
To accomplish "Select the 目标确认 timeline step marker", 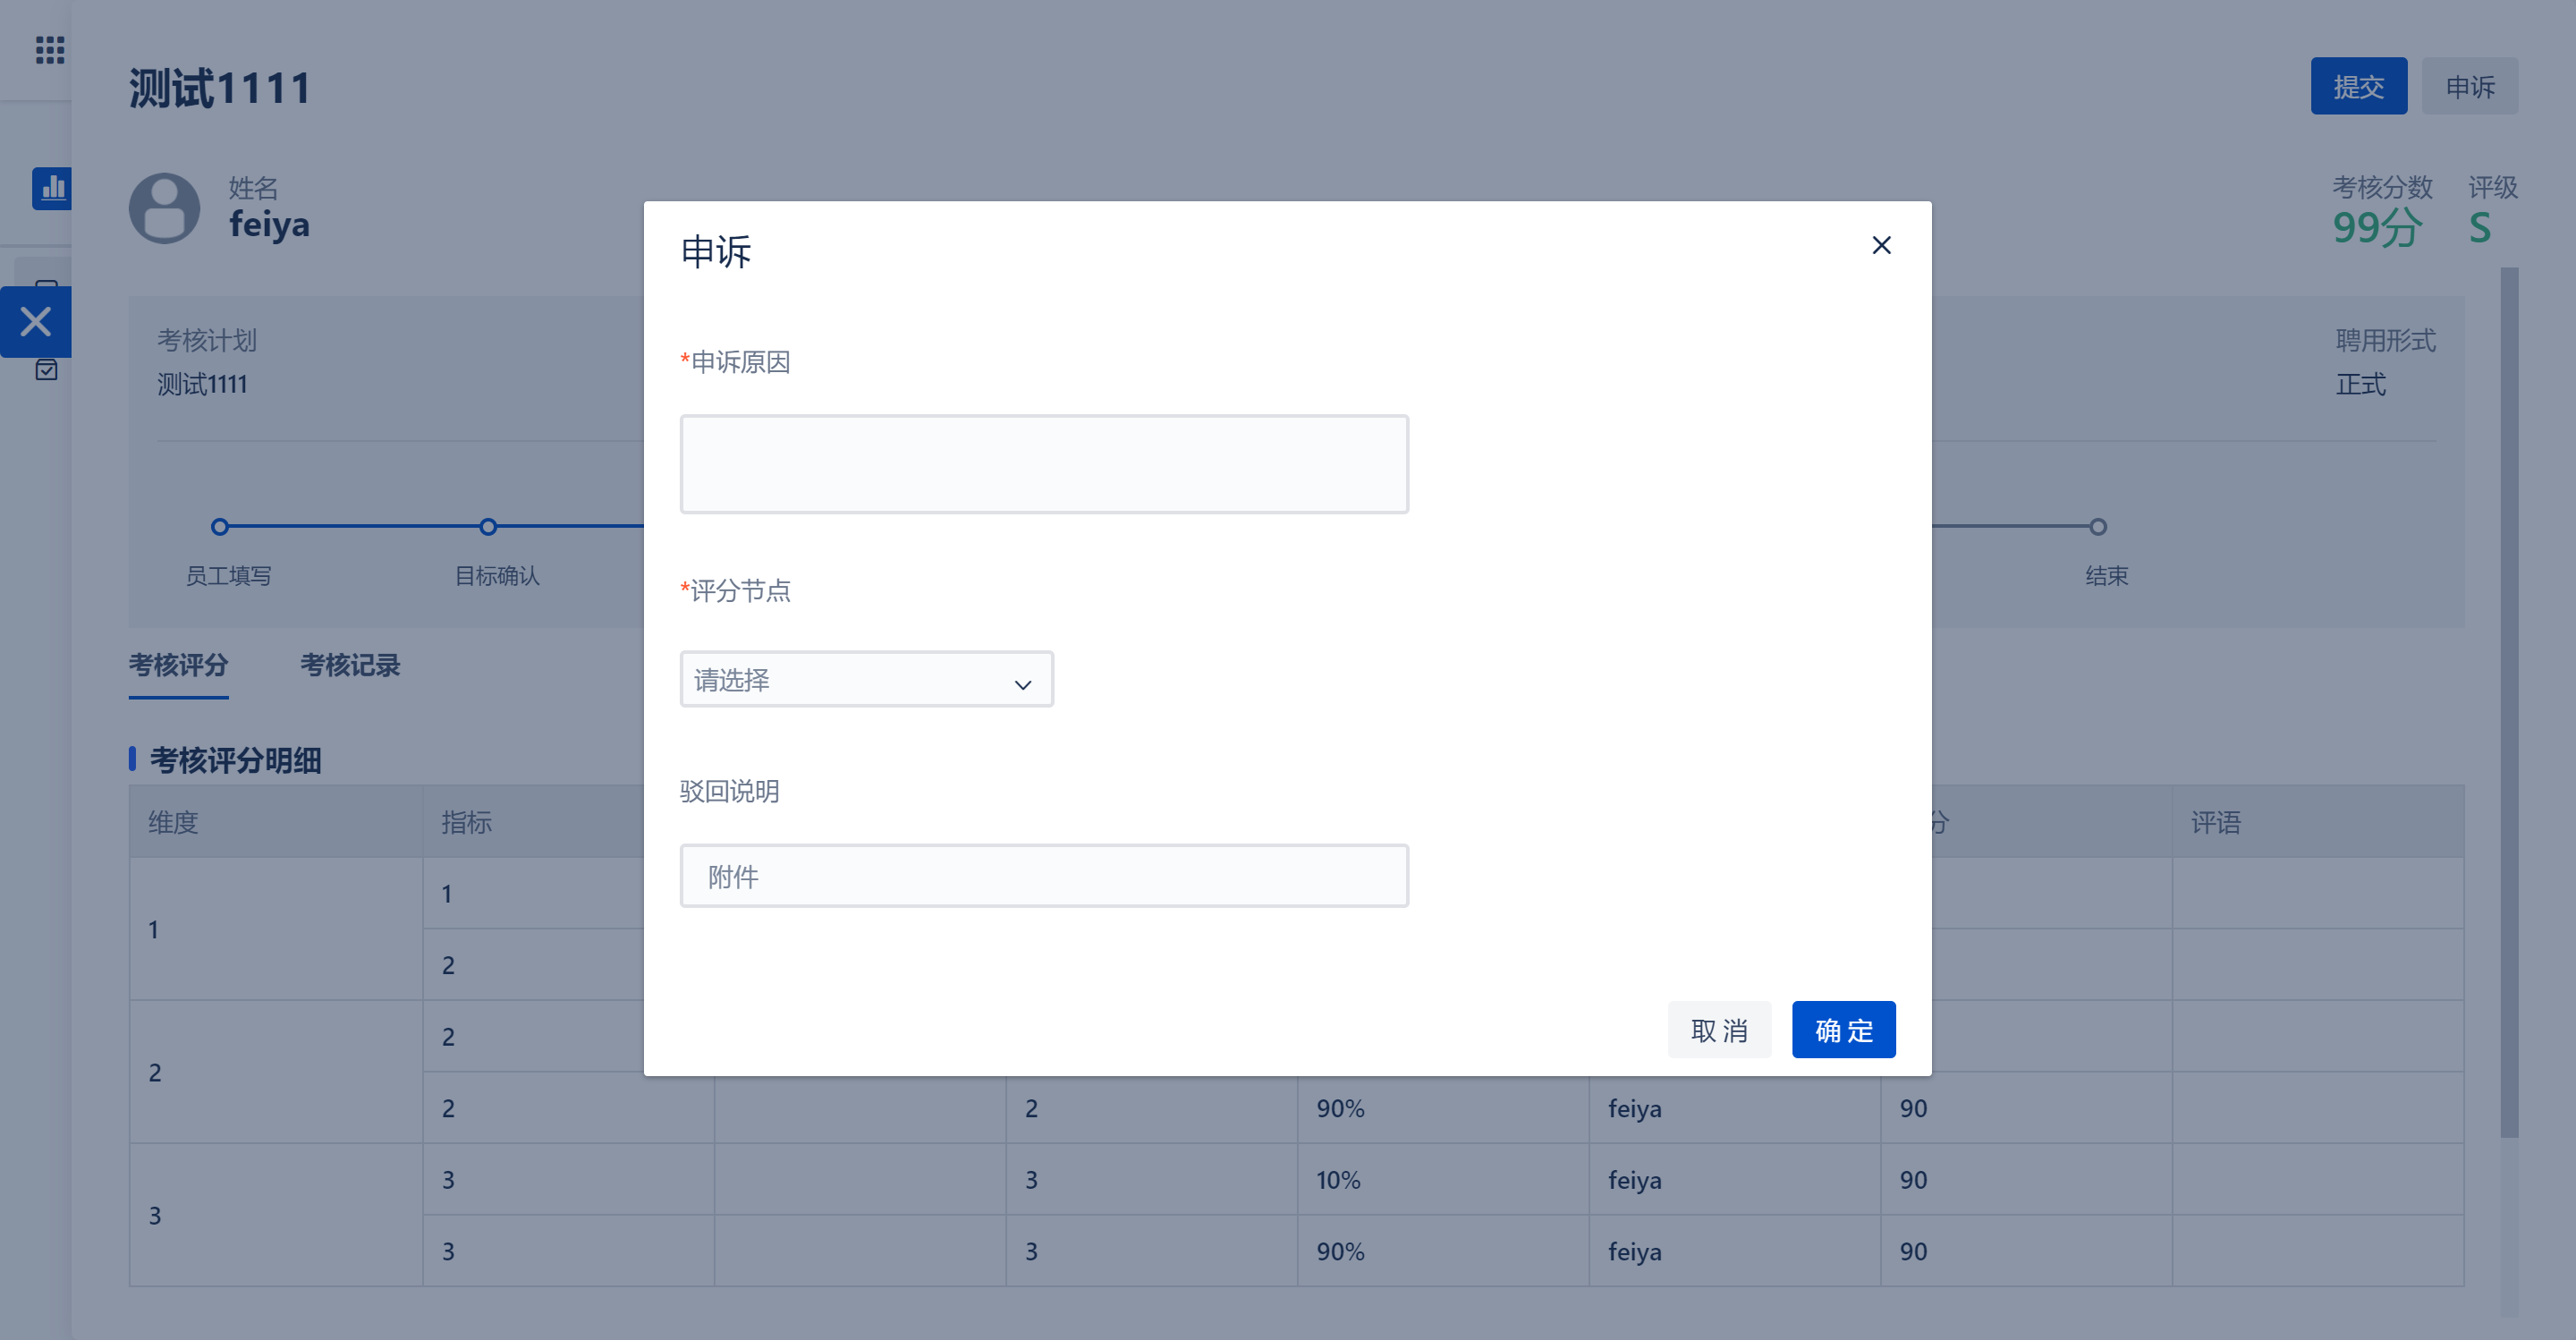I will (x=488, y=526).
